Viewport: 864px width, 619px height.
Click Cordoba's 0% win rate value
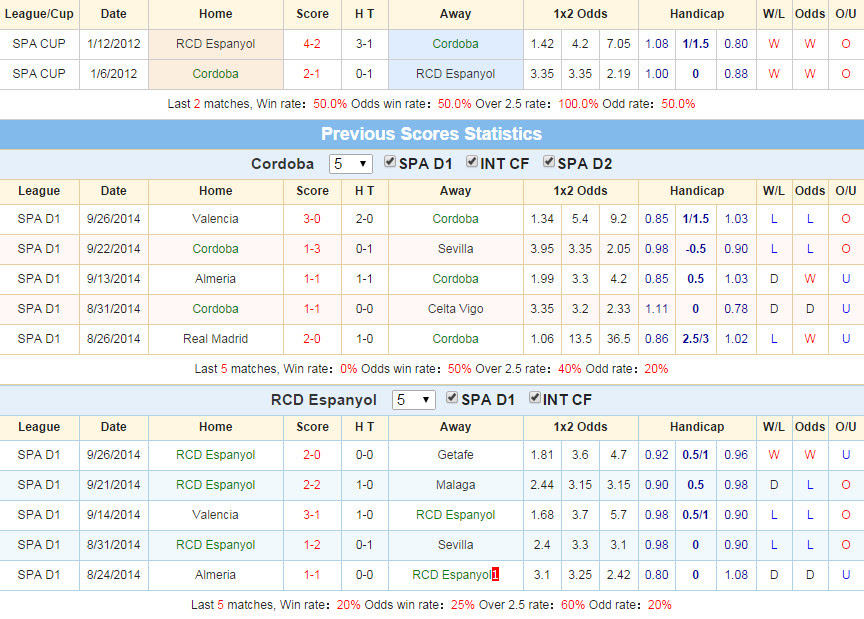click(x=349, y=369)
